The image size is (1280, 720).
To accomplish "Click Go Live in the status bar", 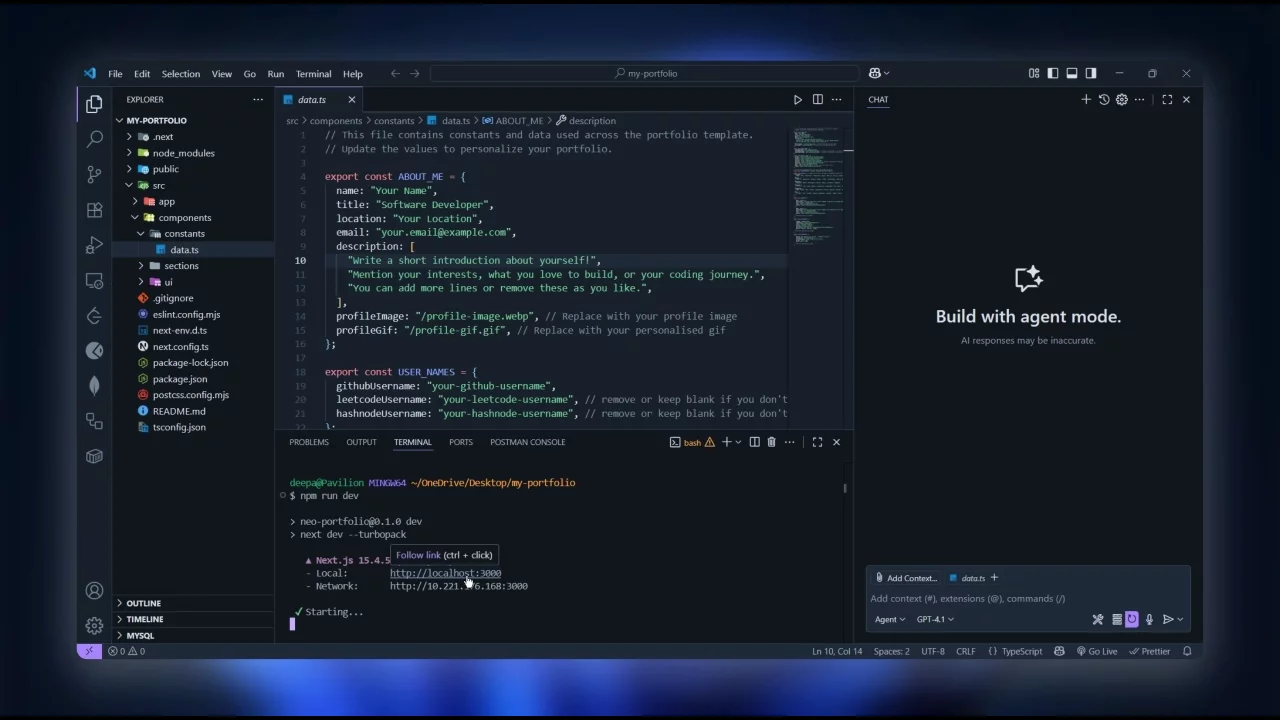I will (1096, 651).
